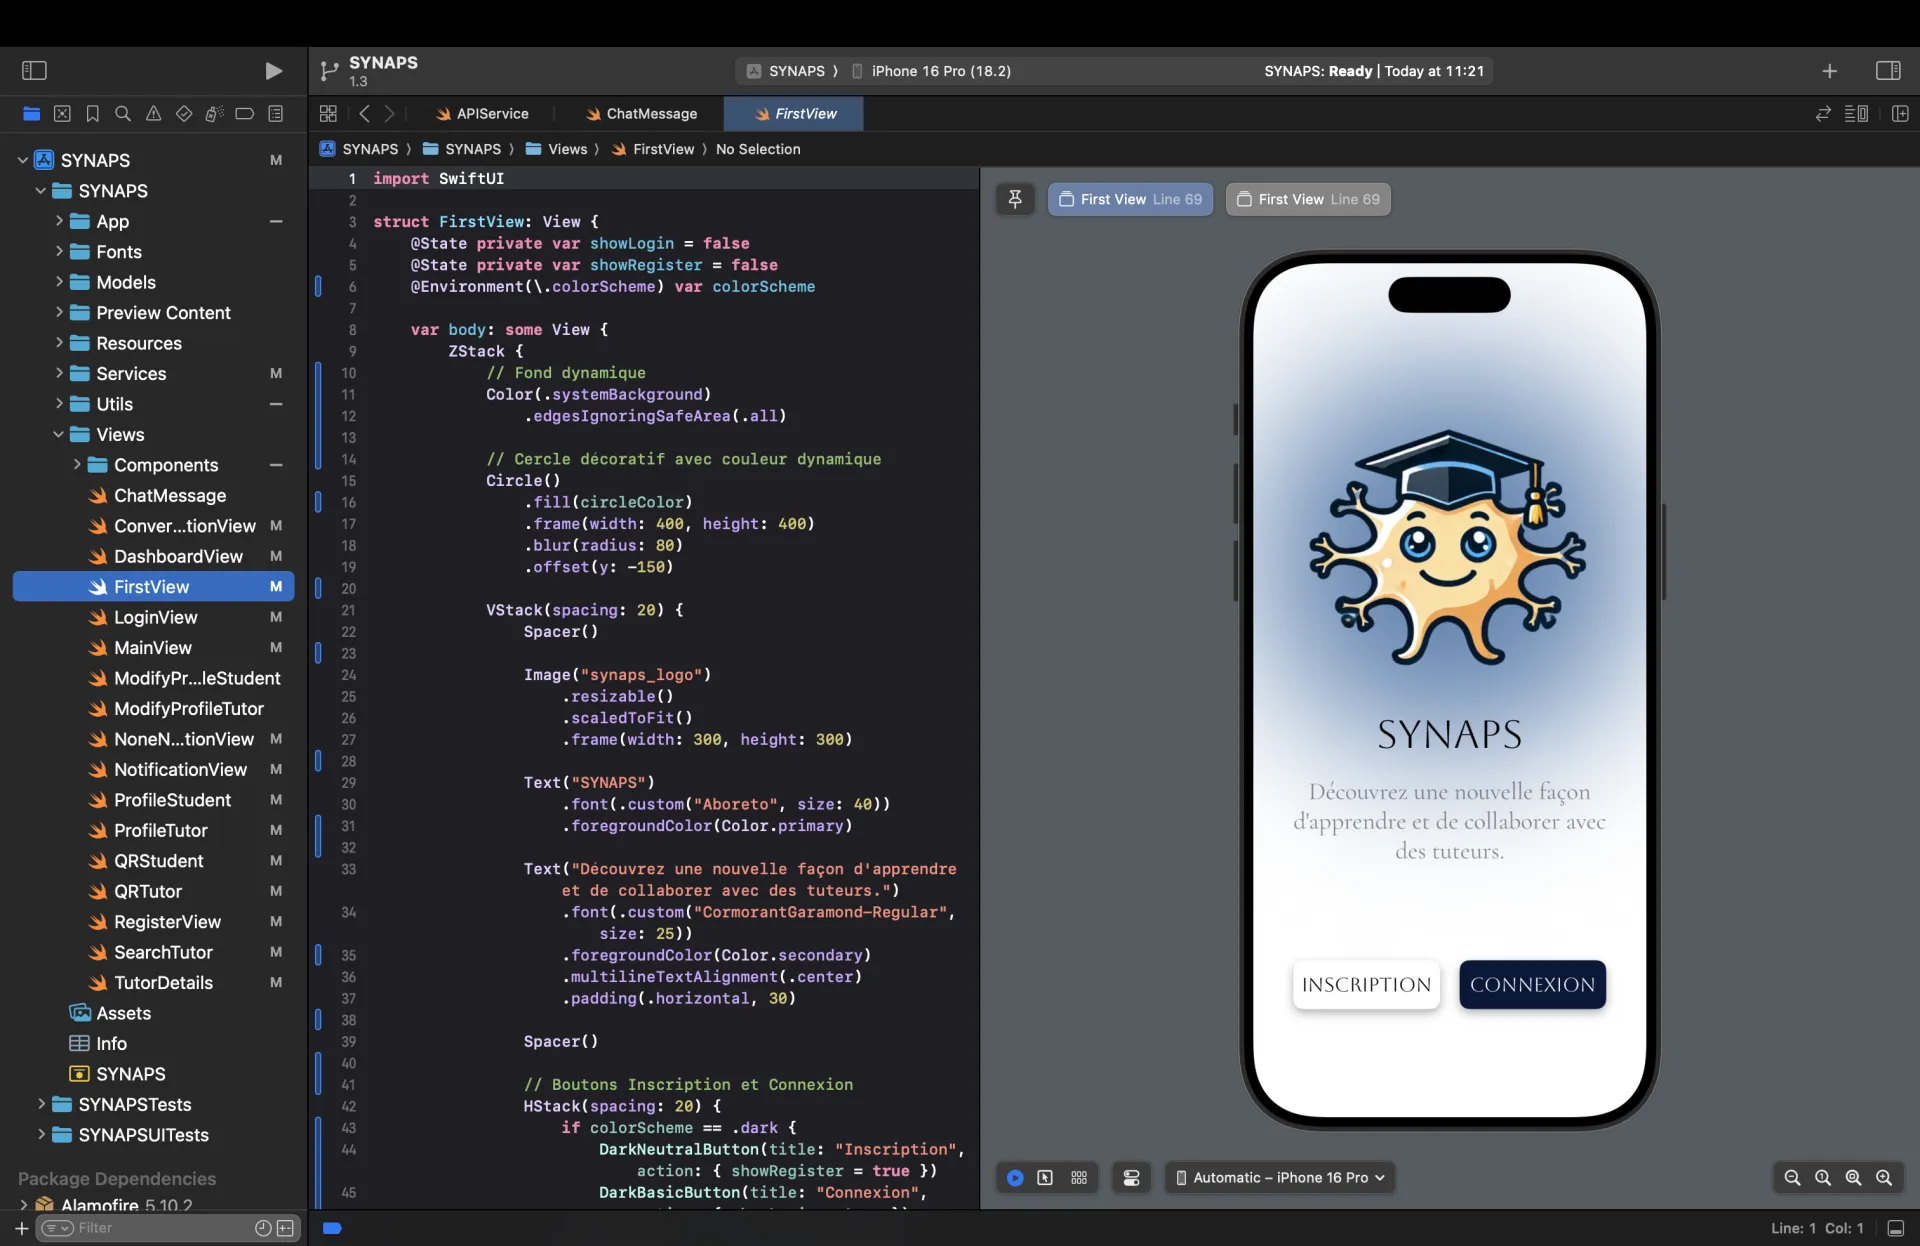Viewport: 1920px width, 1246px height.
Task: Open the Report navigator
Action: (x=276, y=114)
